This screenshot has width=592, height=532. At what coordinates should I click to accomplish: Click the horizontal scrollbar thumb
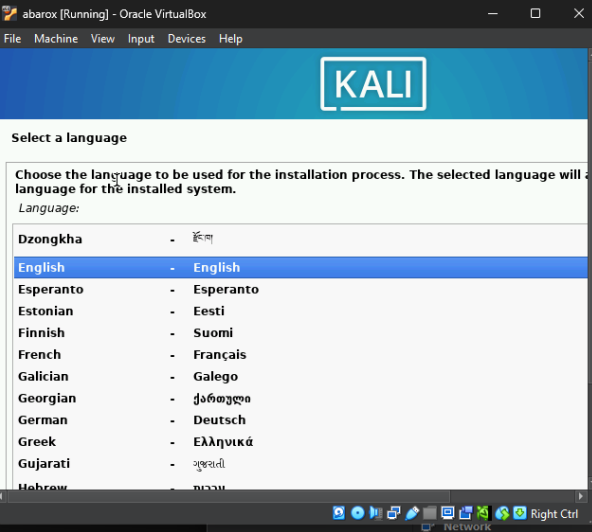tap(229, 496)
